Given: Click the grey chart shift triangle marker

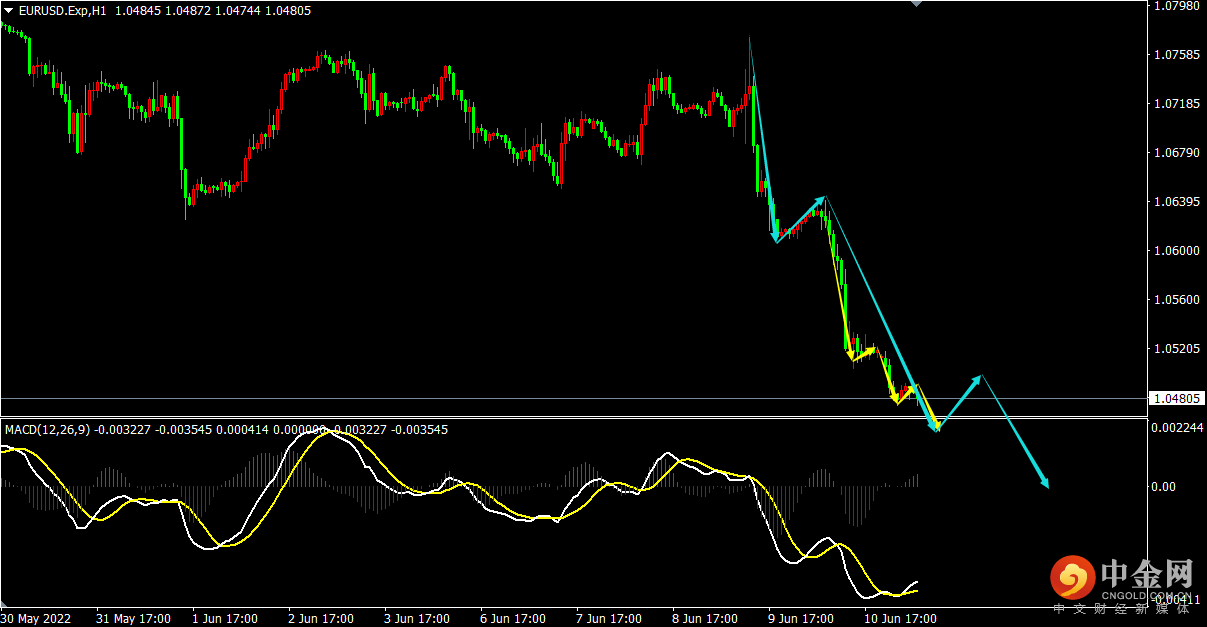Looking at the screenshot, I should click(915, 4).
